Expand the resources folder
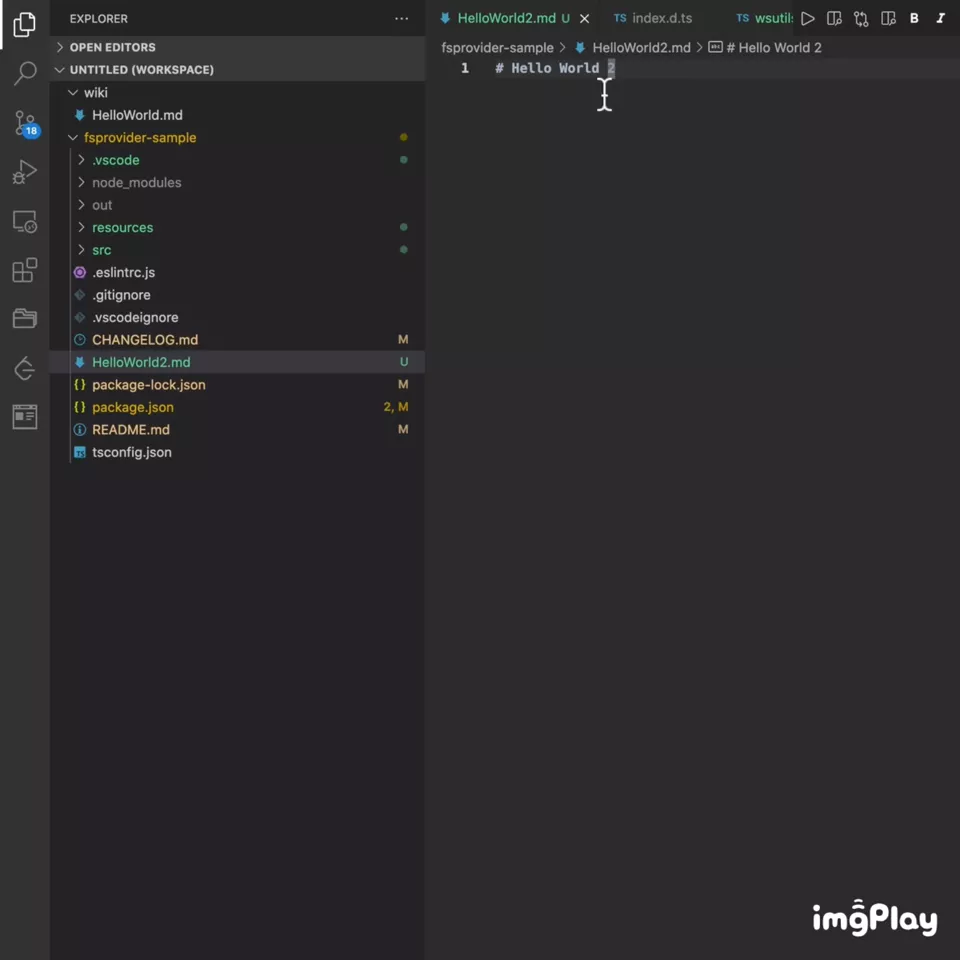Viewport: 960px width, 960px height. tap(237, 227)
